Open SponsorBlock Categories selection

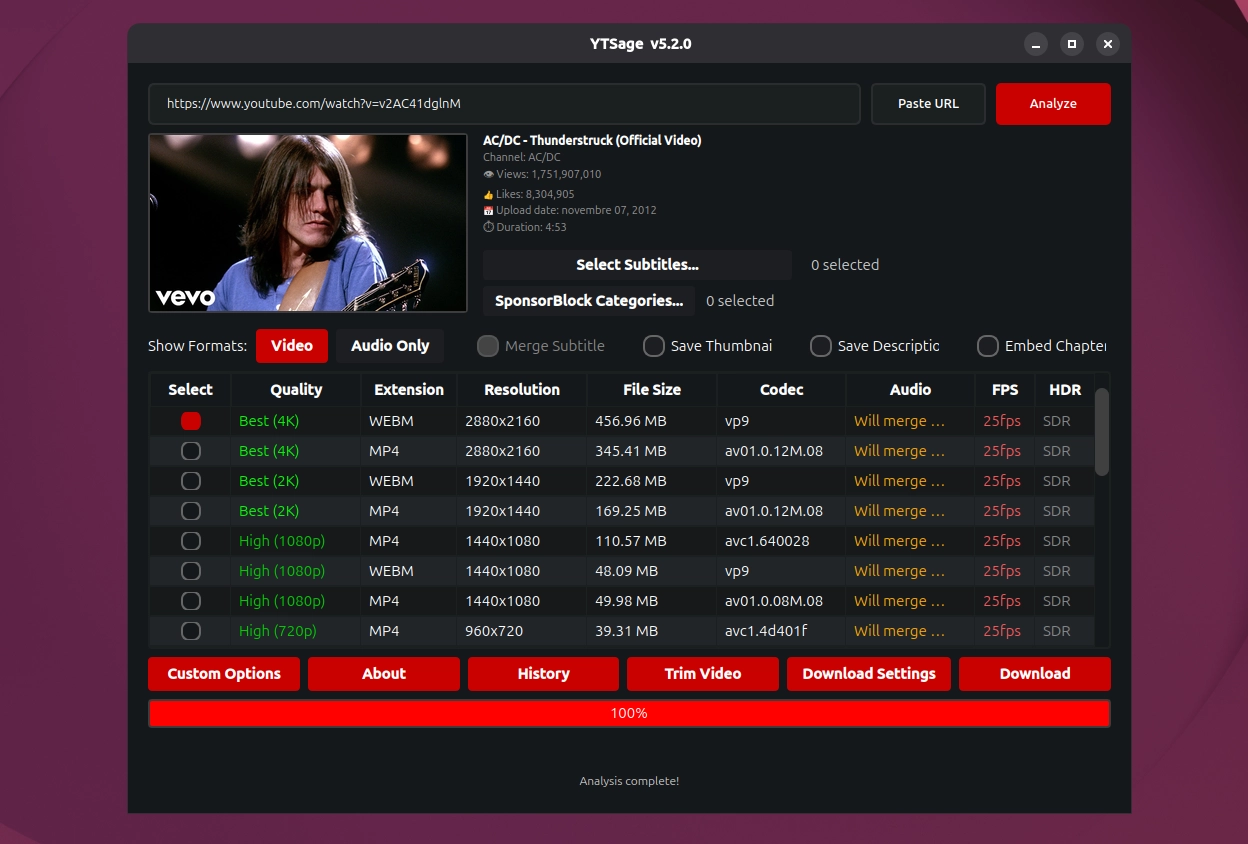[x=589, y=301]
